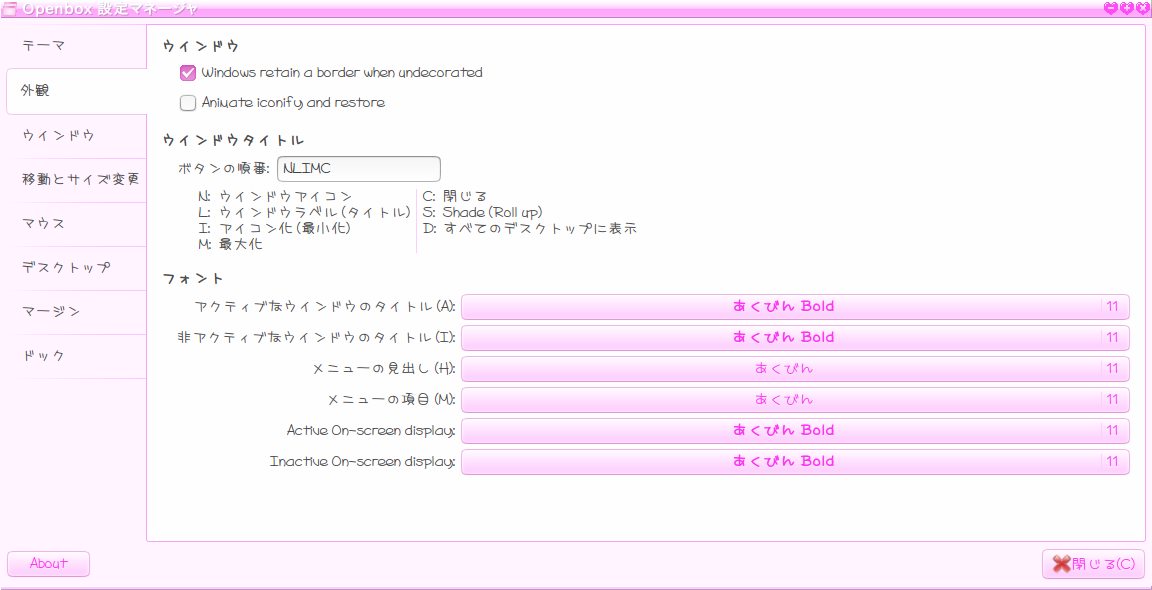Focus the ボタンの順番 field containing NLIMC

[x=359, y=169]
